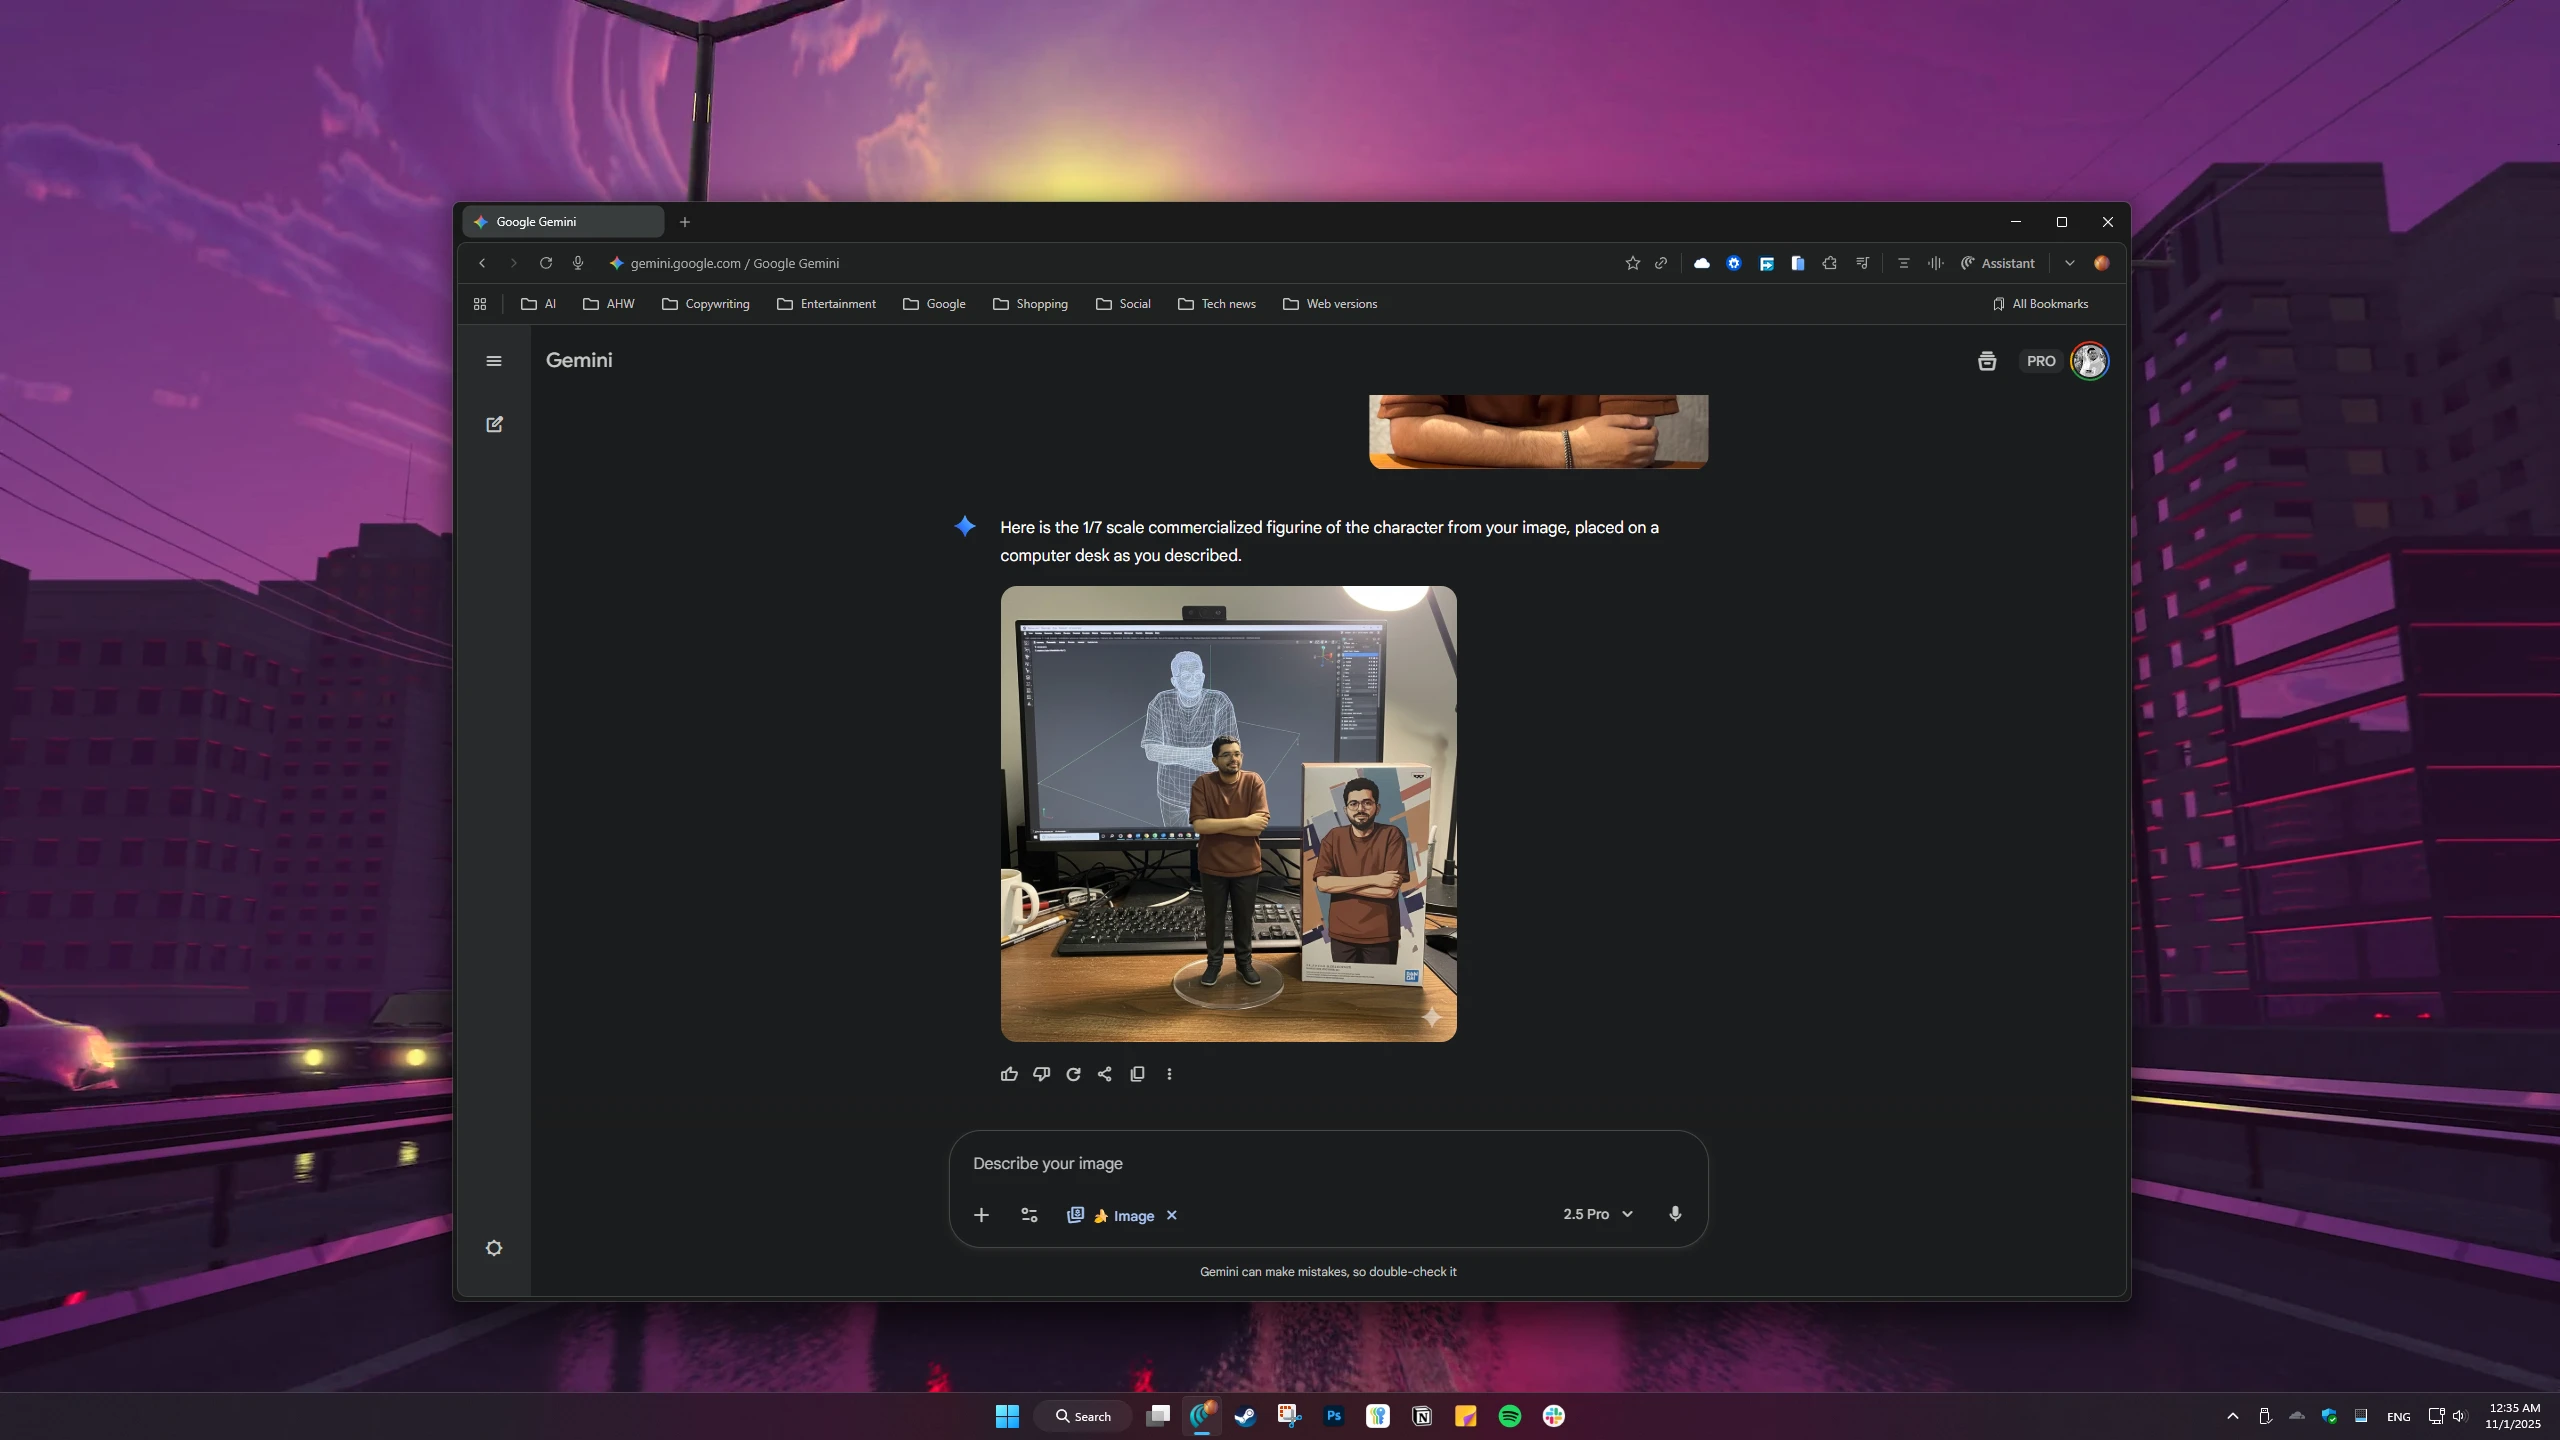Viewport: 2560px width, 1440px height.
Task: Click the thumbs down feedback icon
Action: click(1041, 1074)
